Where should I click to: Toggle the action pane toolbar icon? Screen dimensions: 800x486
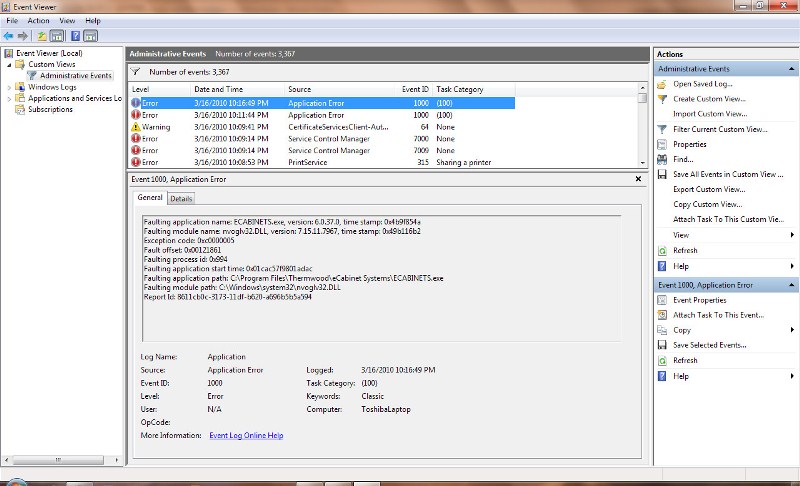tap(90, 36)
